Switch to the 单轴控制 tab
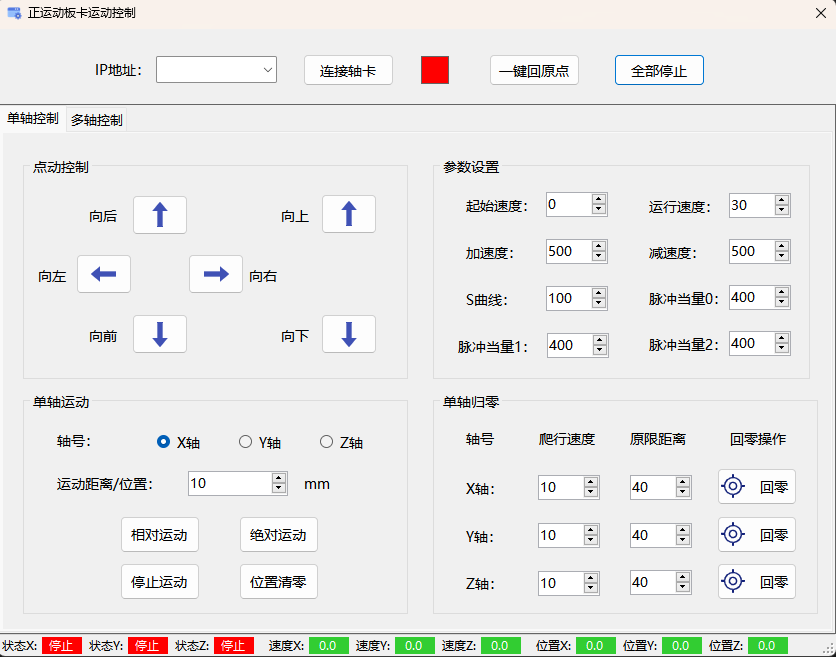Image resolution: width=836 pixels, height=657 pixels. coord(33,118)
